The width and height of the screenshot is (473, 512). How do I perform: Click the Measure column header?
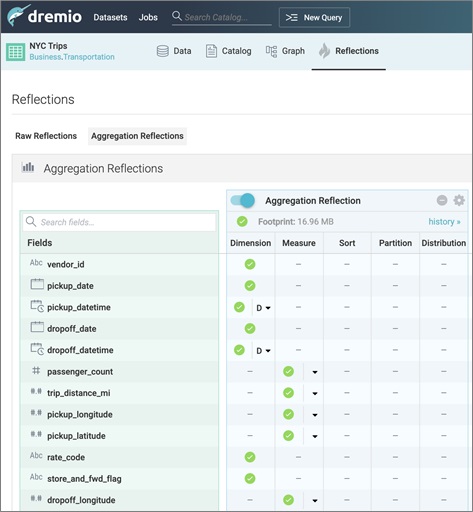pyautogui.click(x=299, y=243)
